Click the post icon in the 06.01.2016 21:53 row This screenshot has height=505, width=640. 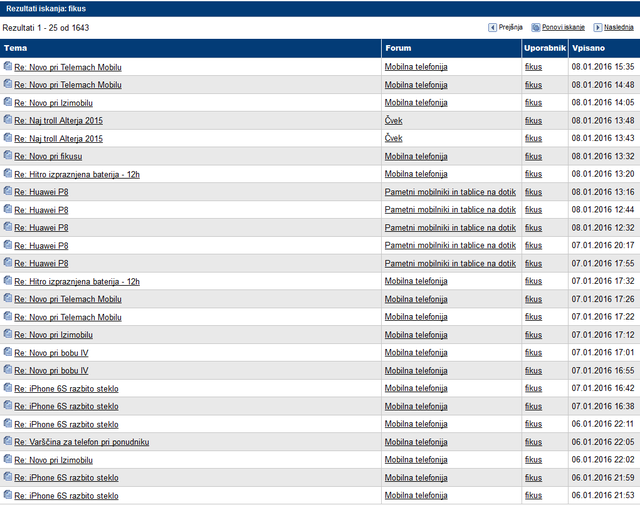pyautogui.click(x=8, y=494)
